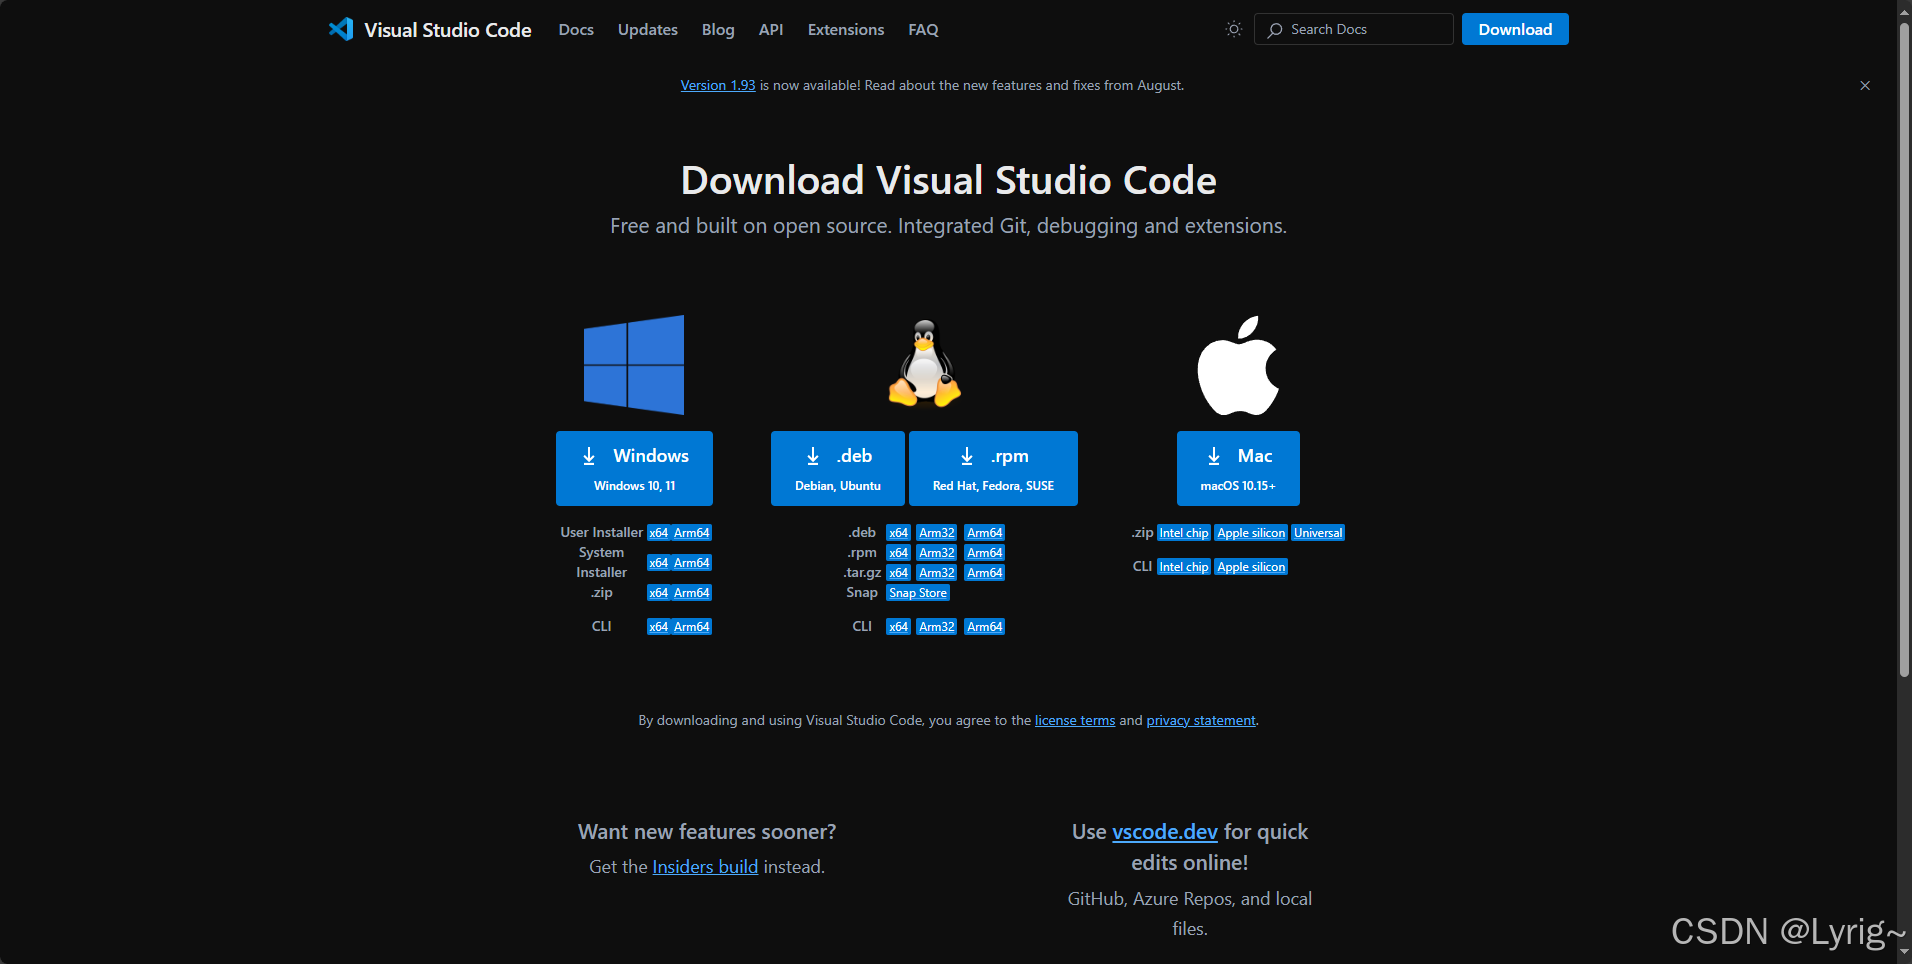Image resolution: width=1912 pixels, height=964 pixels.
Task: Download the .rpm Red Hat, Fedora package
Action: [993, 468]
